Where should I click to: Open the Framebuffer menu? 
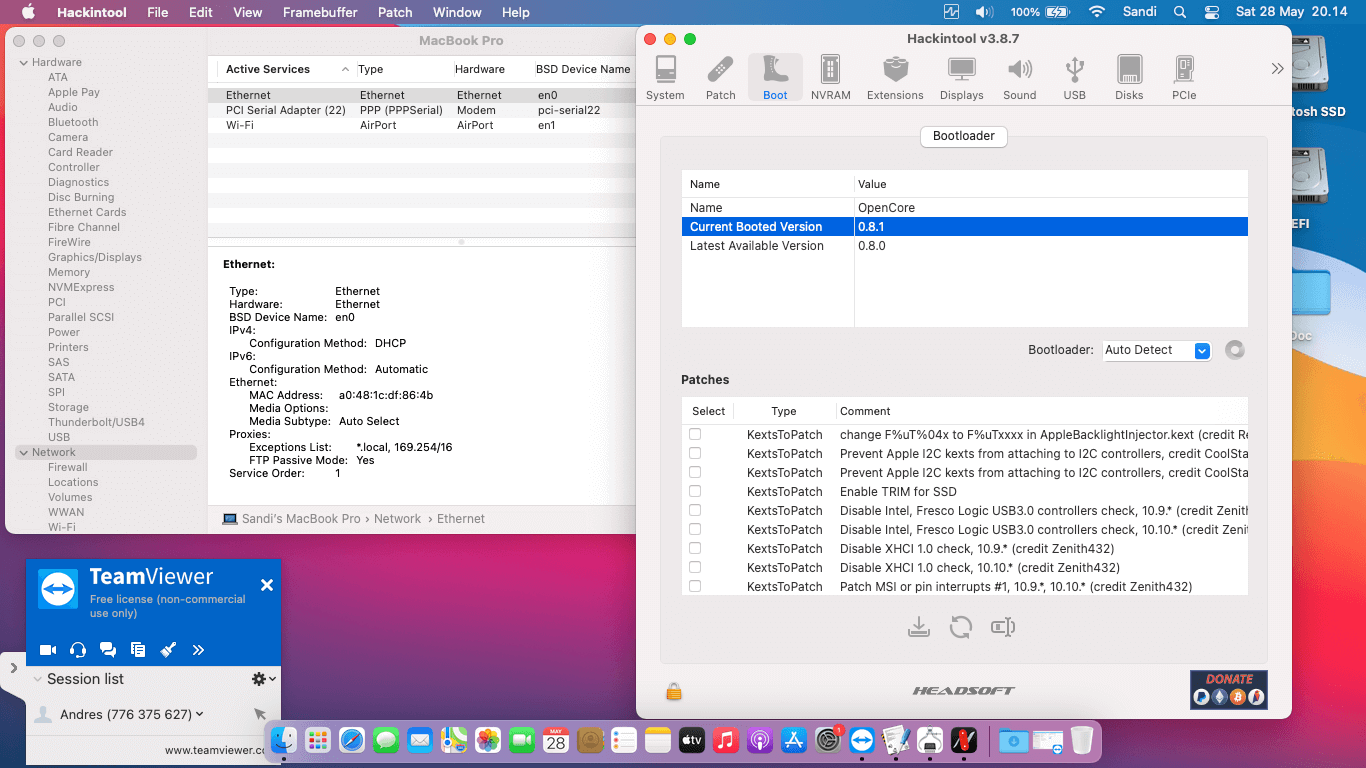[x=320, y=12]
